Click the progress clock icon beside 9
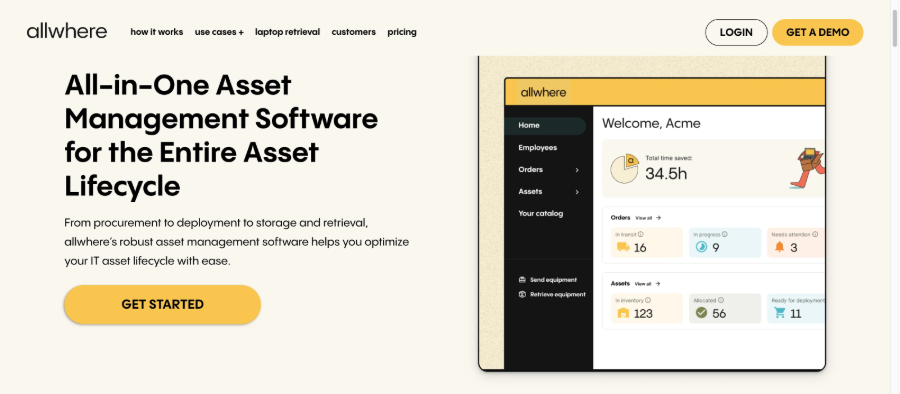The image size is (900, 394). tap(701, 247)
